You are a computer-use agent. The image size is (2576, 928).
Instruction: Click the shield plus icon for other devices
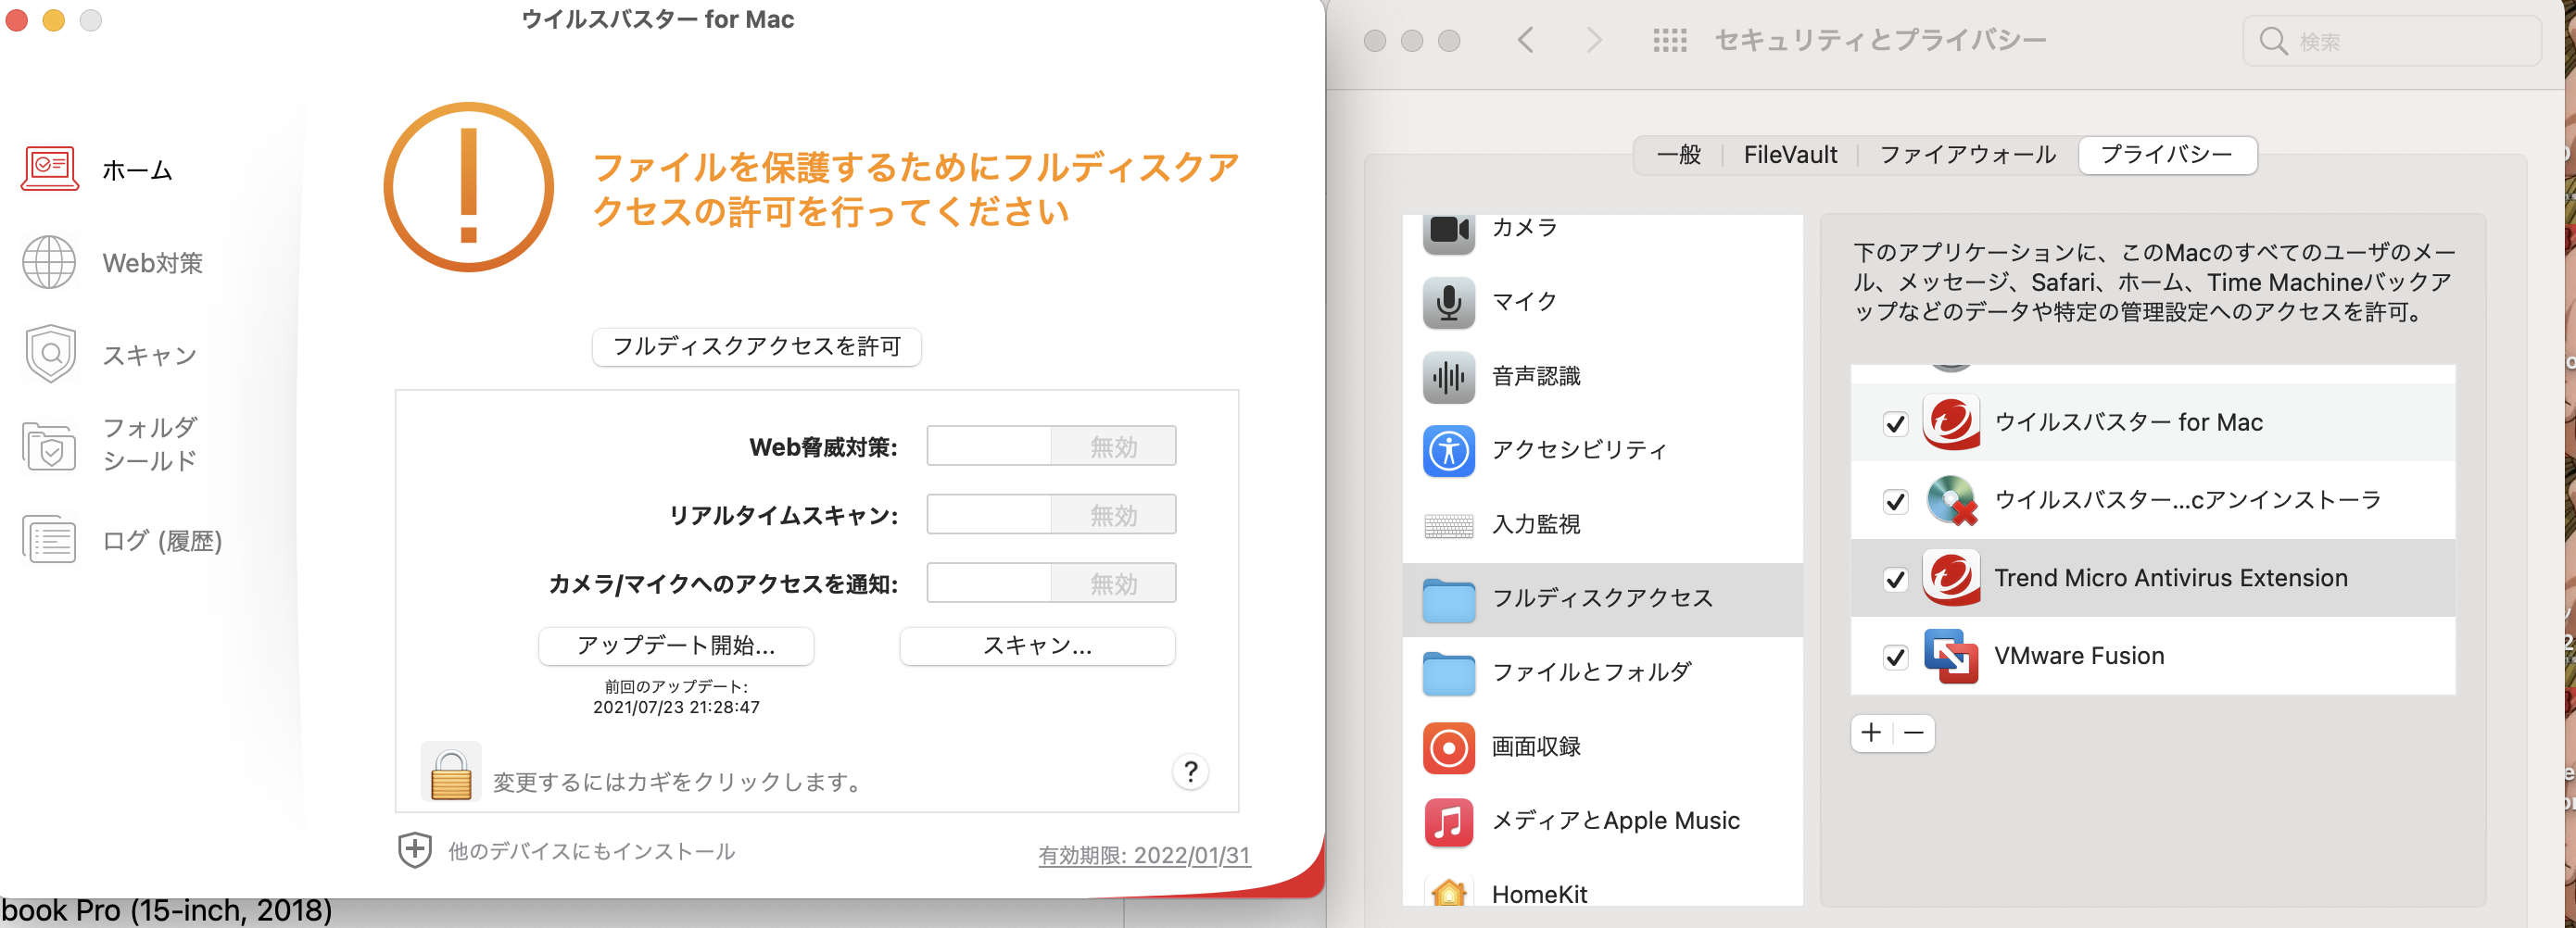point(415,850)
